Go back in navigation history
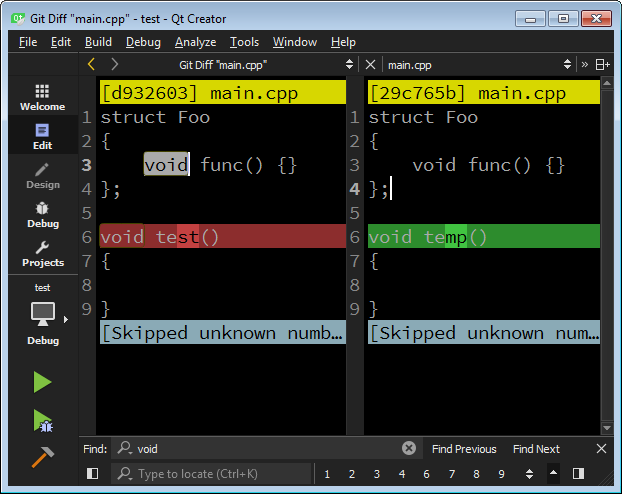 coord(91,64)
